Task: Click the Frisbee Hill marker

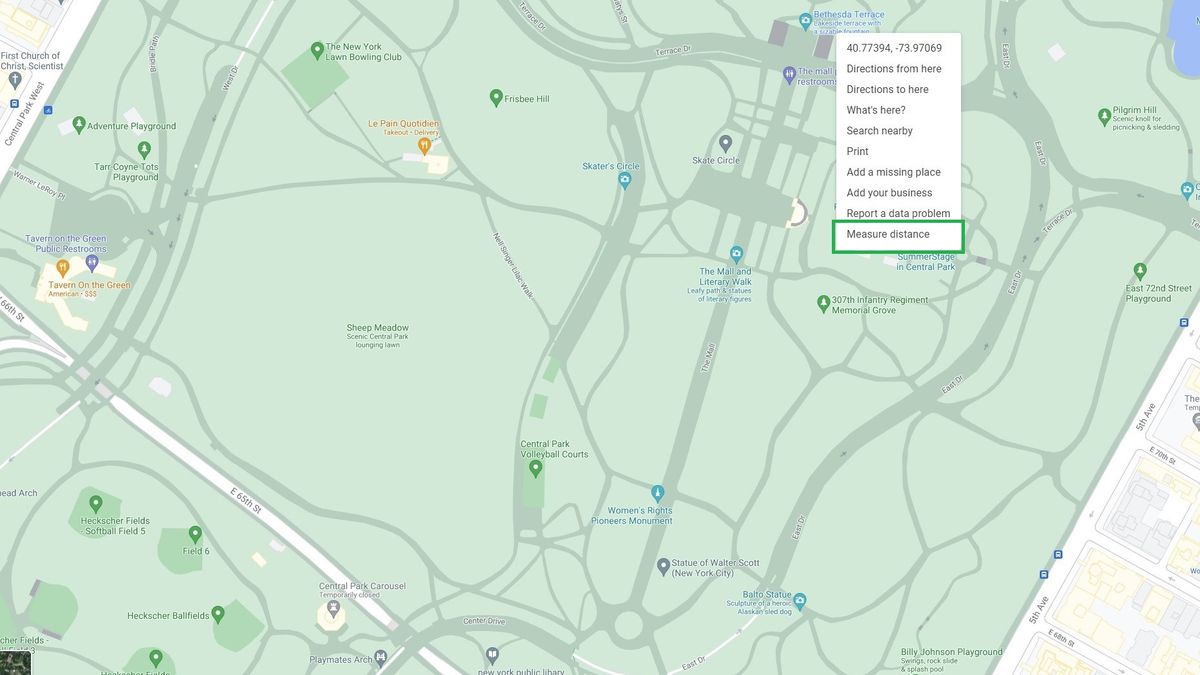Action: [x=496, y=97]
